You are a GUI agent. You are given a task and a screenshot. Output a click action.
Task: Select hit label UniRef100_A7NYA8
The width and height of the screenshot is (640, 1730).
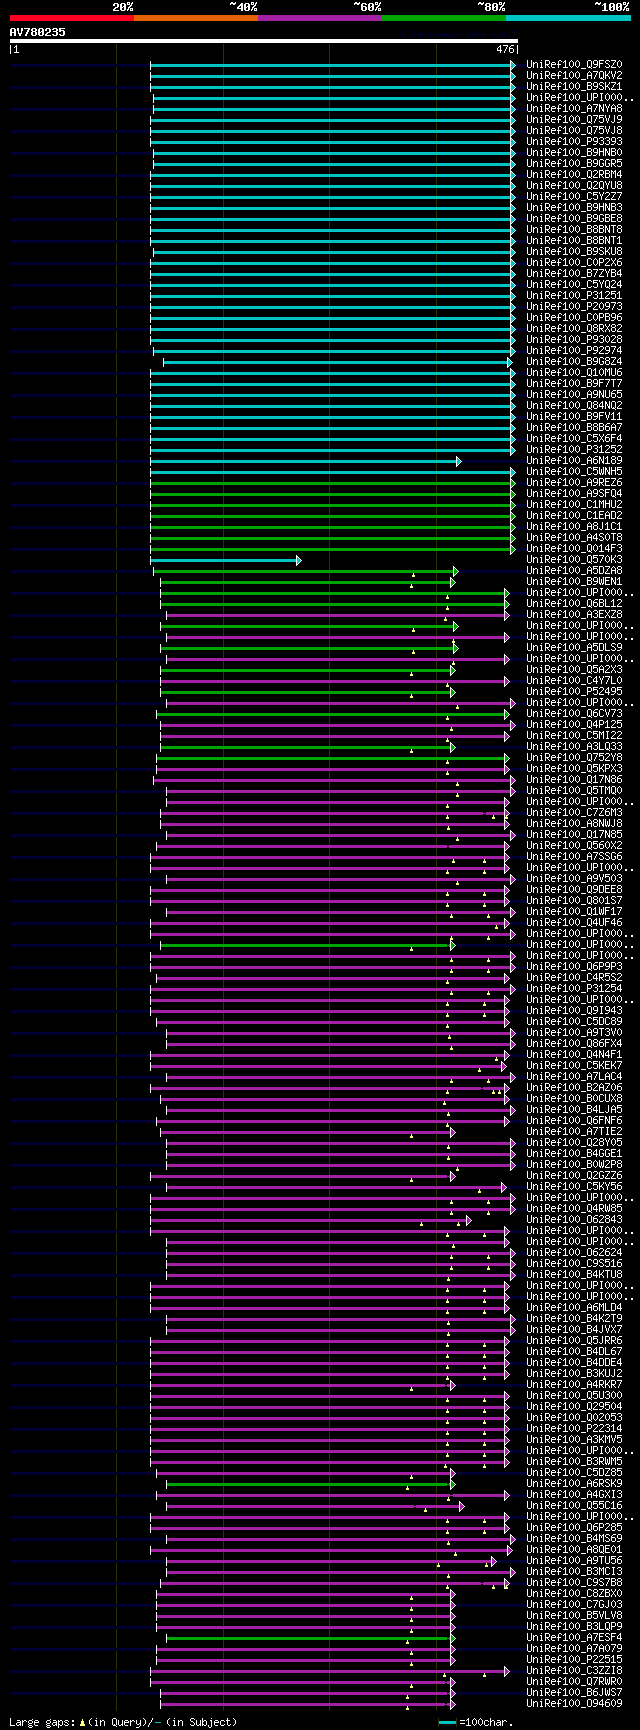point(574,109)
